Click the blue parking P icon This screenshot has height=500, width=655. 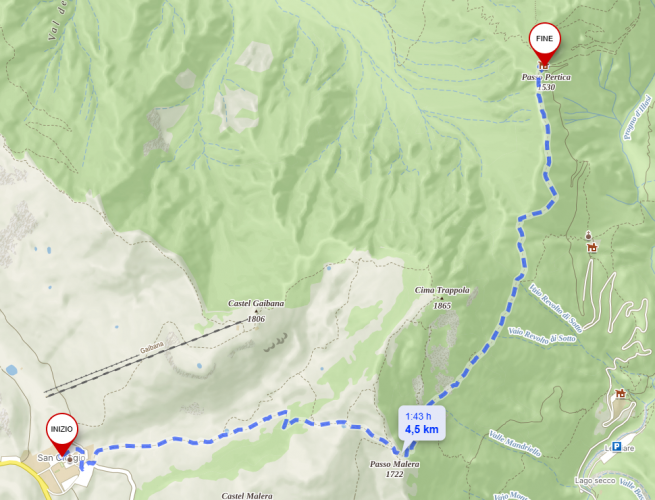click(x=617, y=447)
